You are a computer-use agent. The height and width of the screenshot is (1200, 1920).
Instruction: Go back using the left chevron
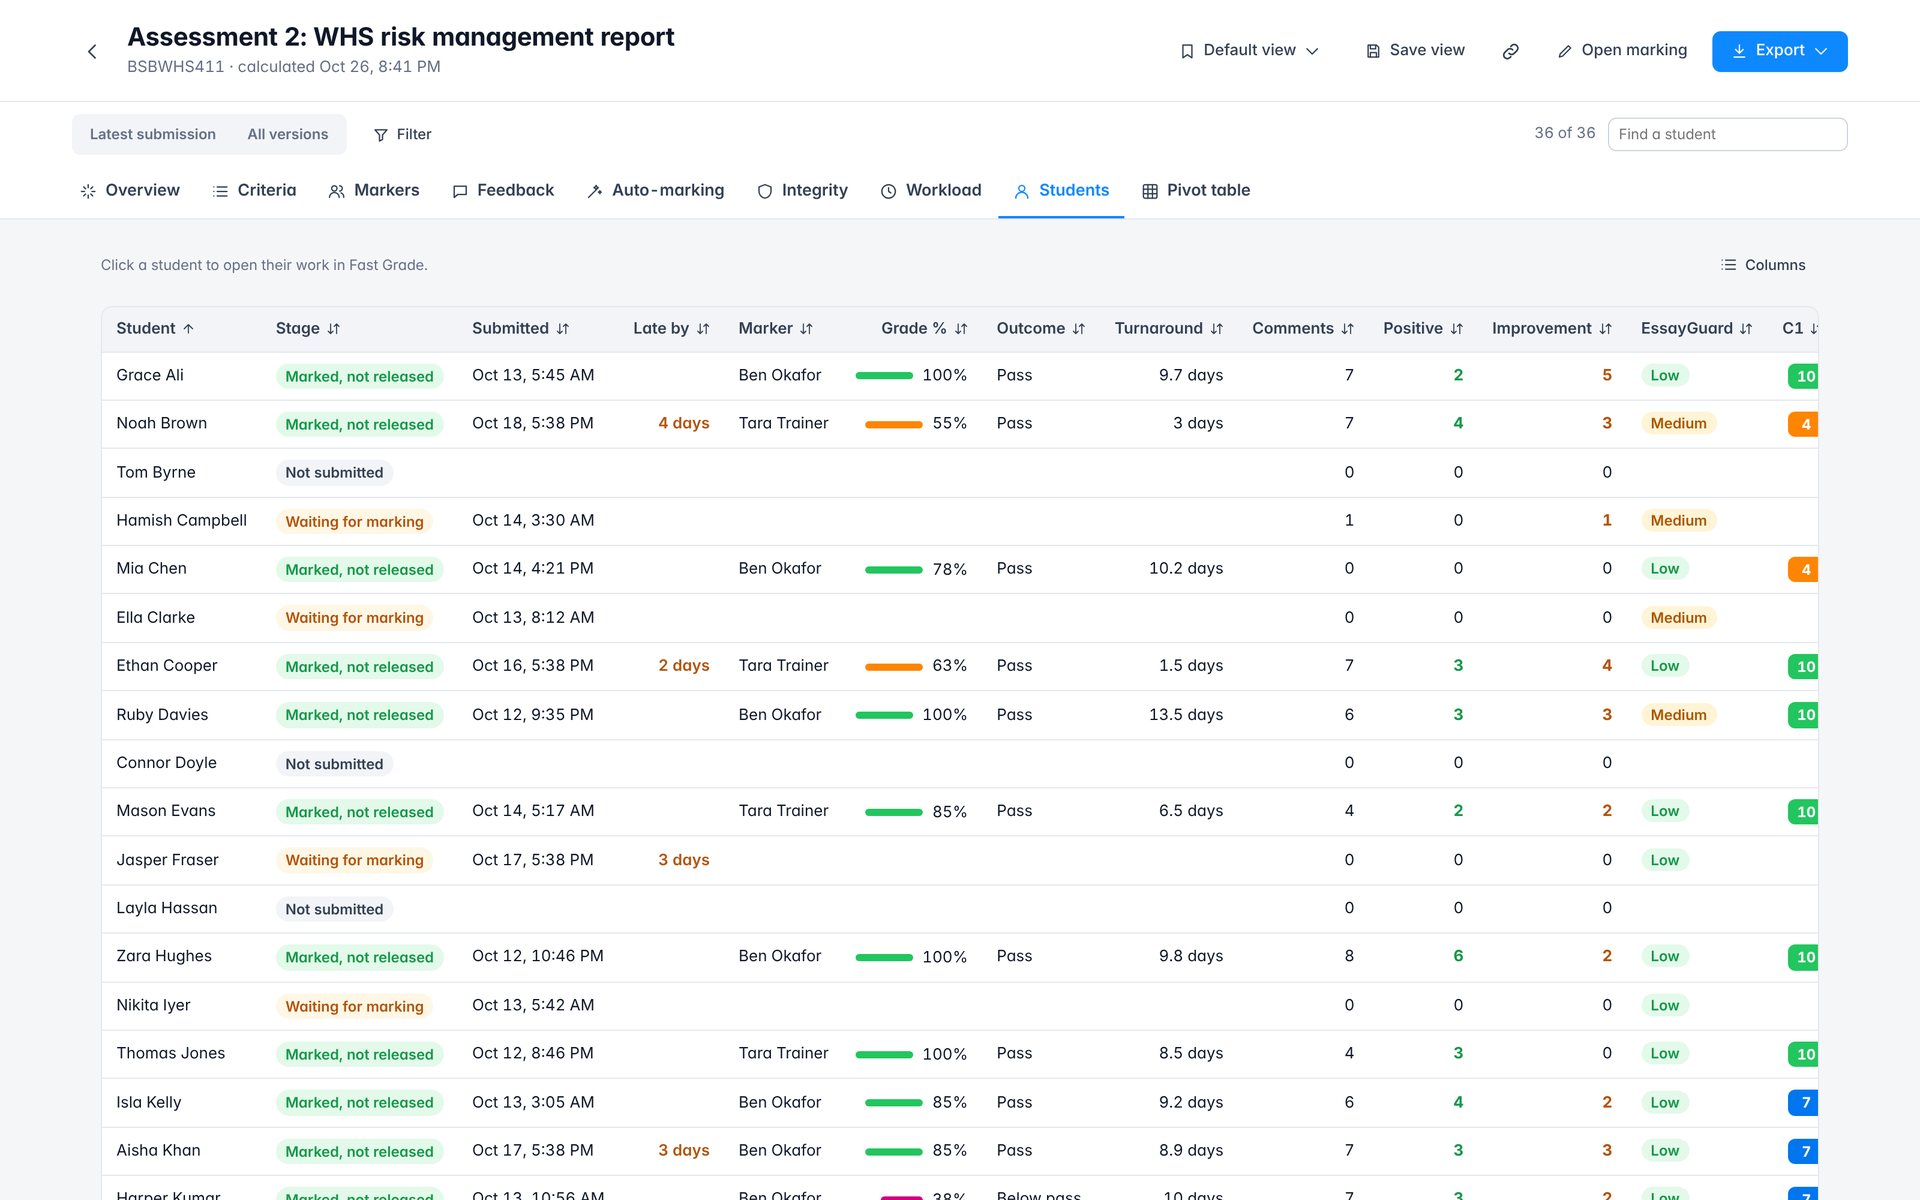(92, 51)
